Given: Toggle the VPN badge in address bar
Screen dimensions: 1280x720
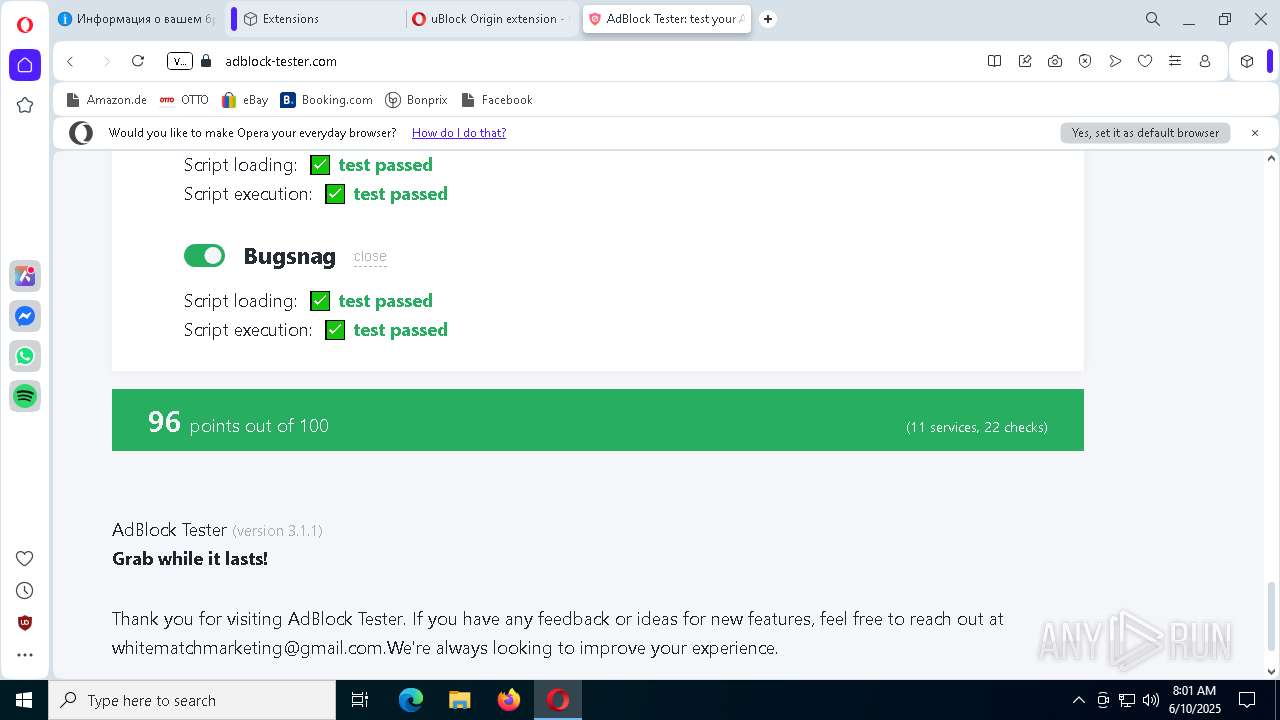Looking at the screenshot, I should [x=179, y=61].
